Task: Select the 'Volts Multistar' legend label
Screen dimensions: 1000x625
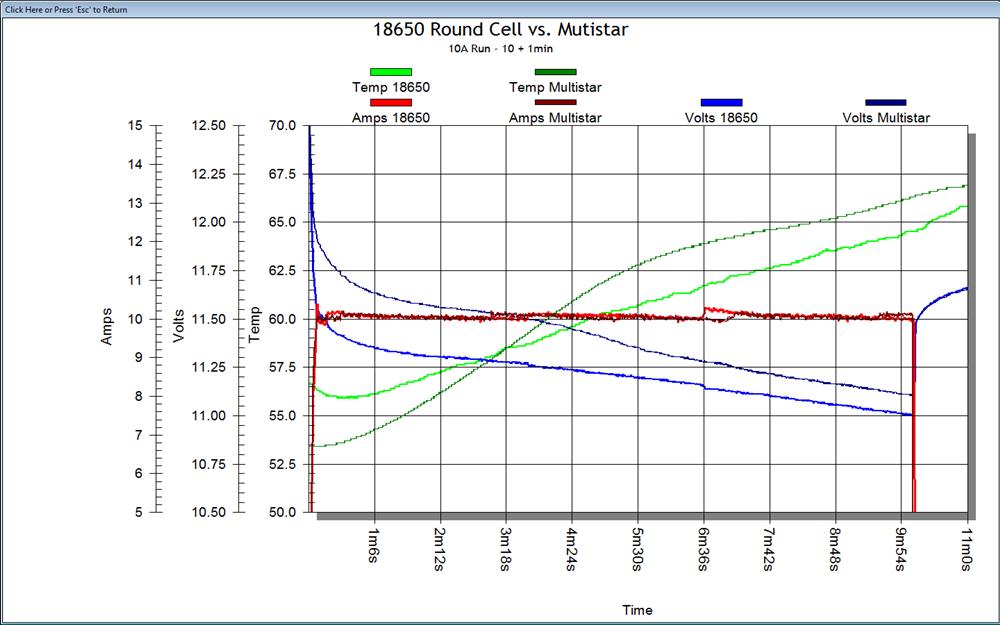Action: coord(886,118)
